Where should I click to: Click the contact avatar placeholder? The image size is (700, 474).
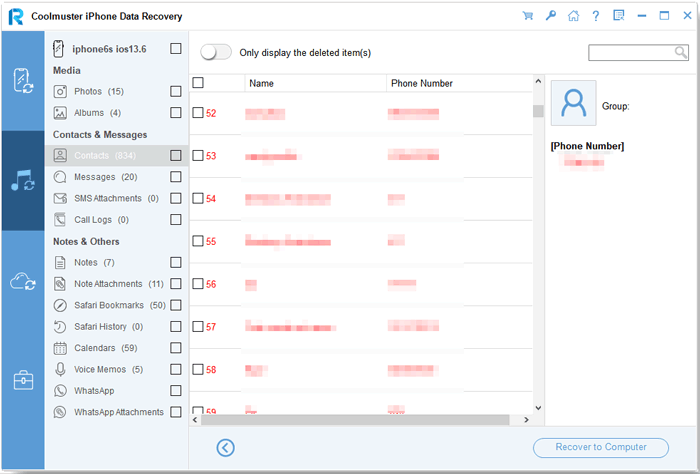tap(574, 103)
